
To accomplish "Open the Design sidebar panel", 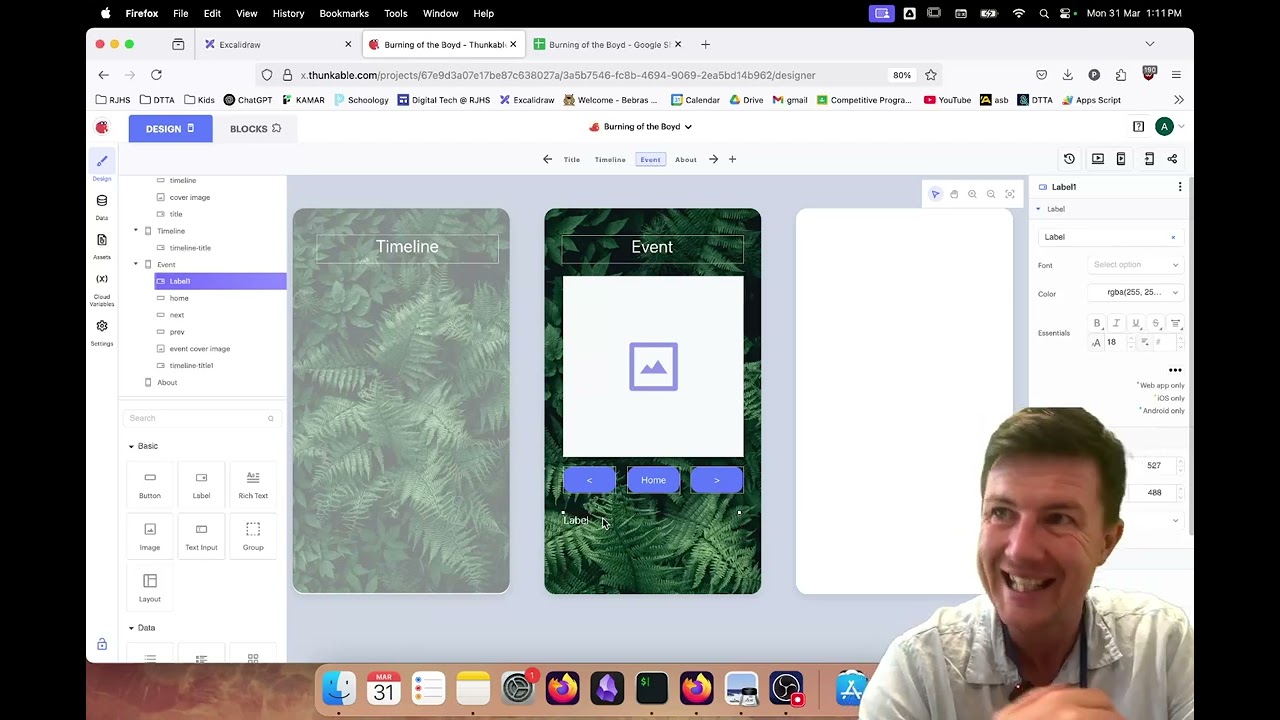I will point(102,165).
